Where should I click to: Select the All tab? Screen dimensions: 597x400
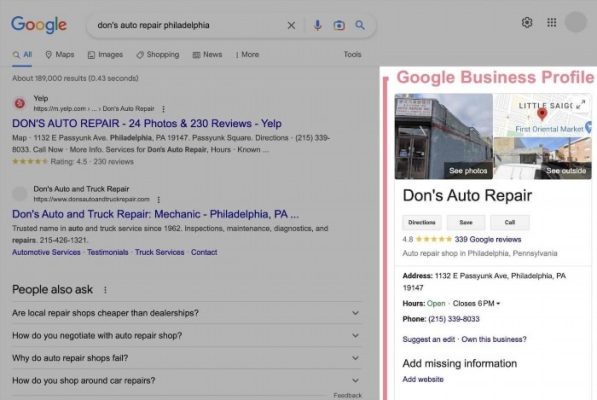[22, 55]
